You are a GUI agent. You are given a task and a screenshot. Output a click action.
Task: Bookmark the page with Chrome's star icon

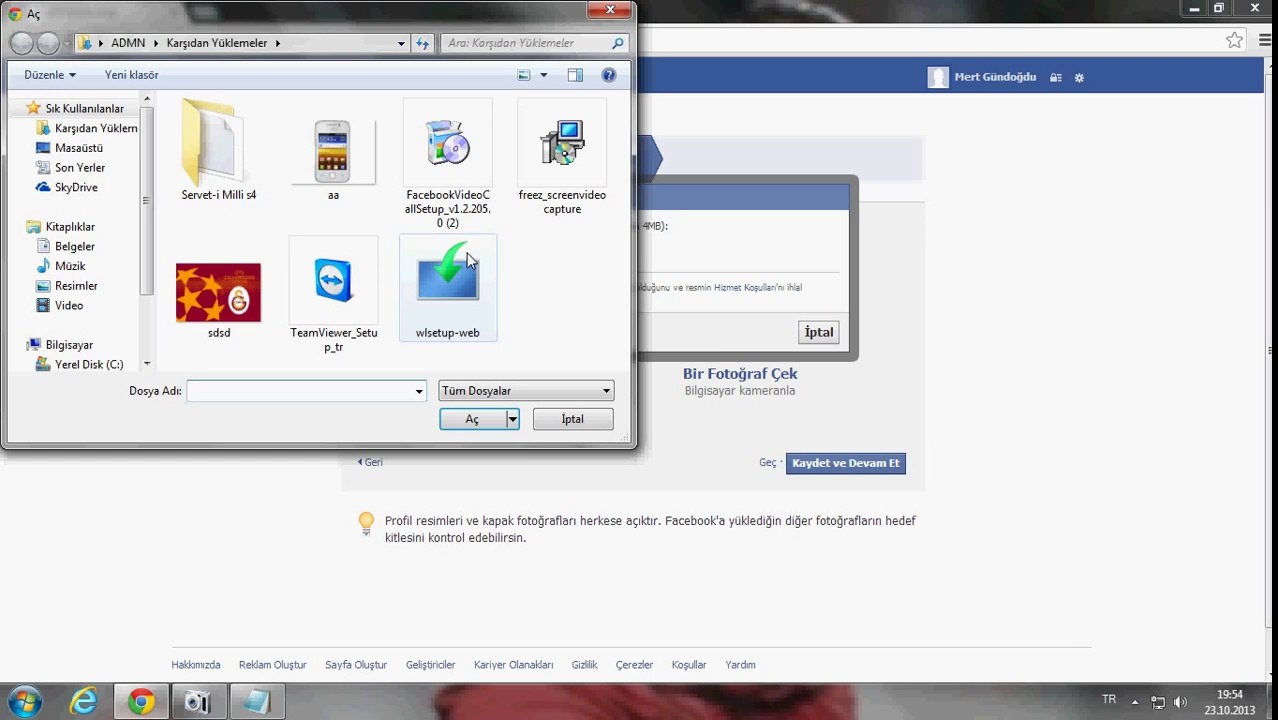(1234, 41)
